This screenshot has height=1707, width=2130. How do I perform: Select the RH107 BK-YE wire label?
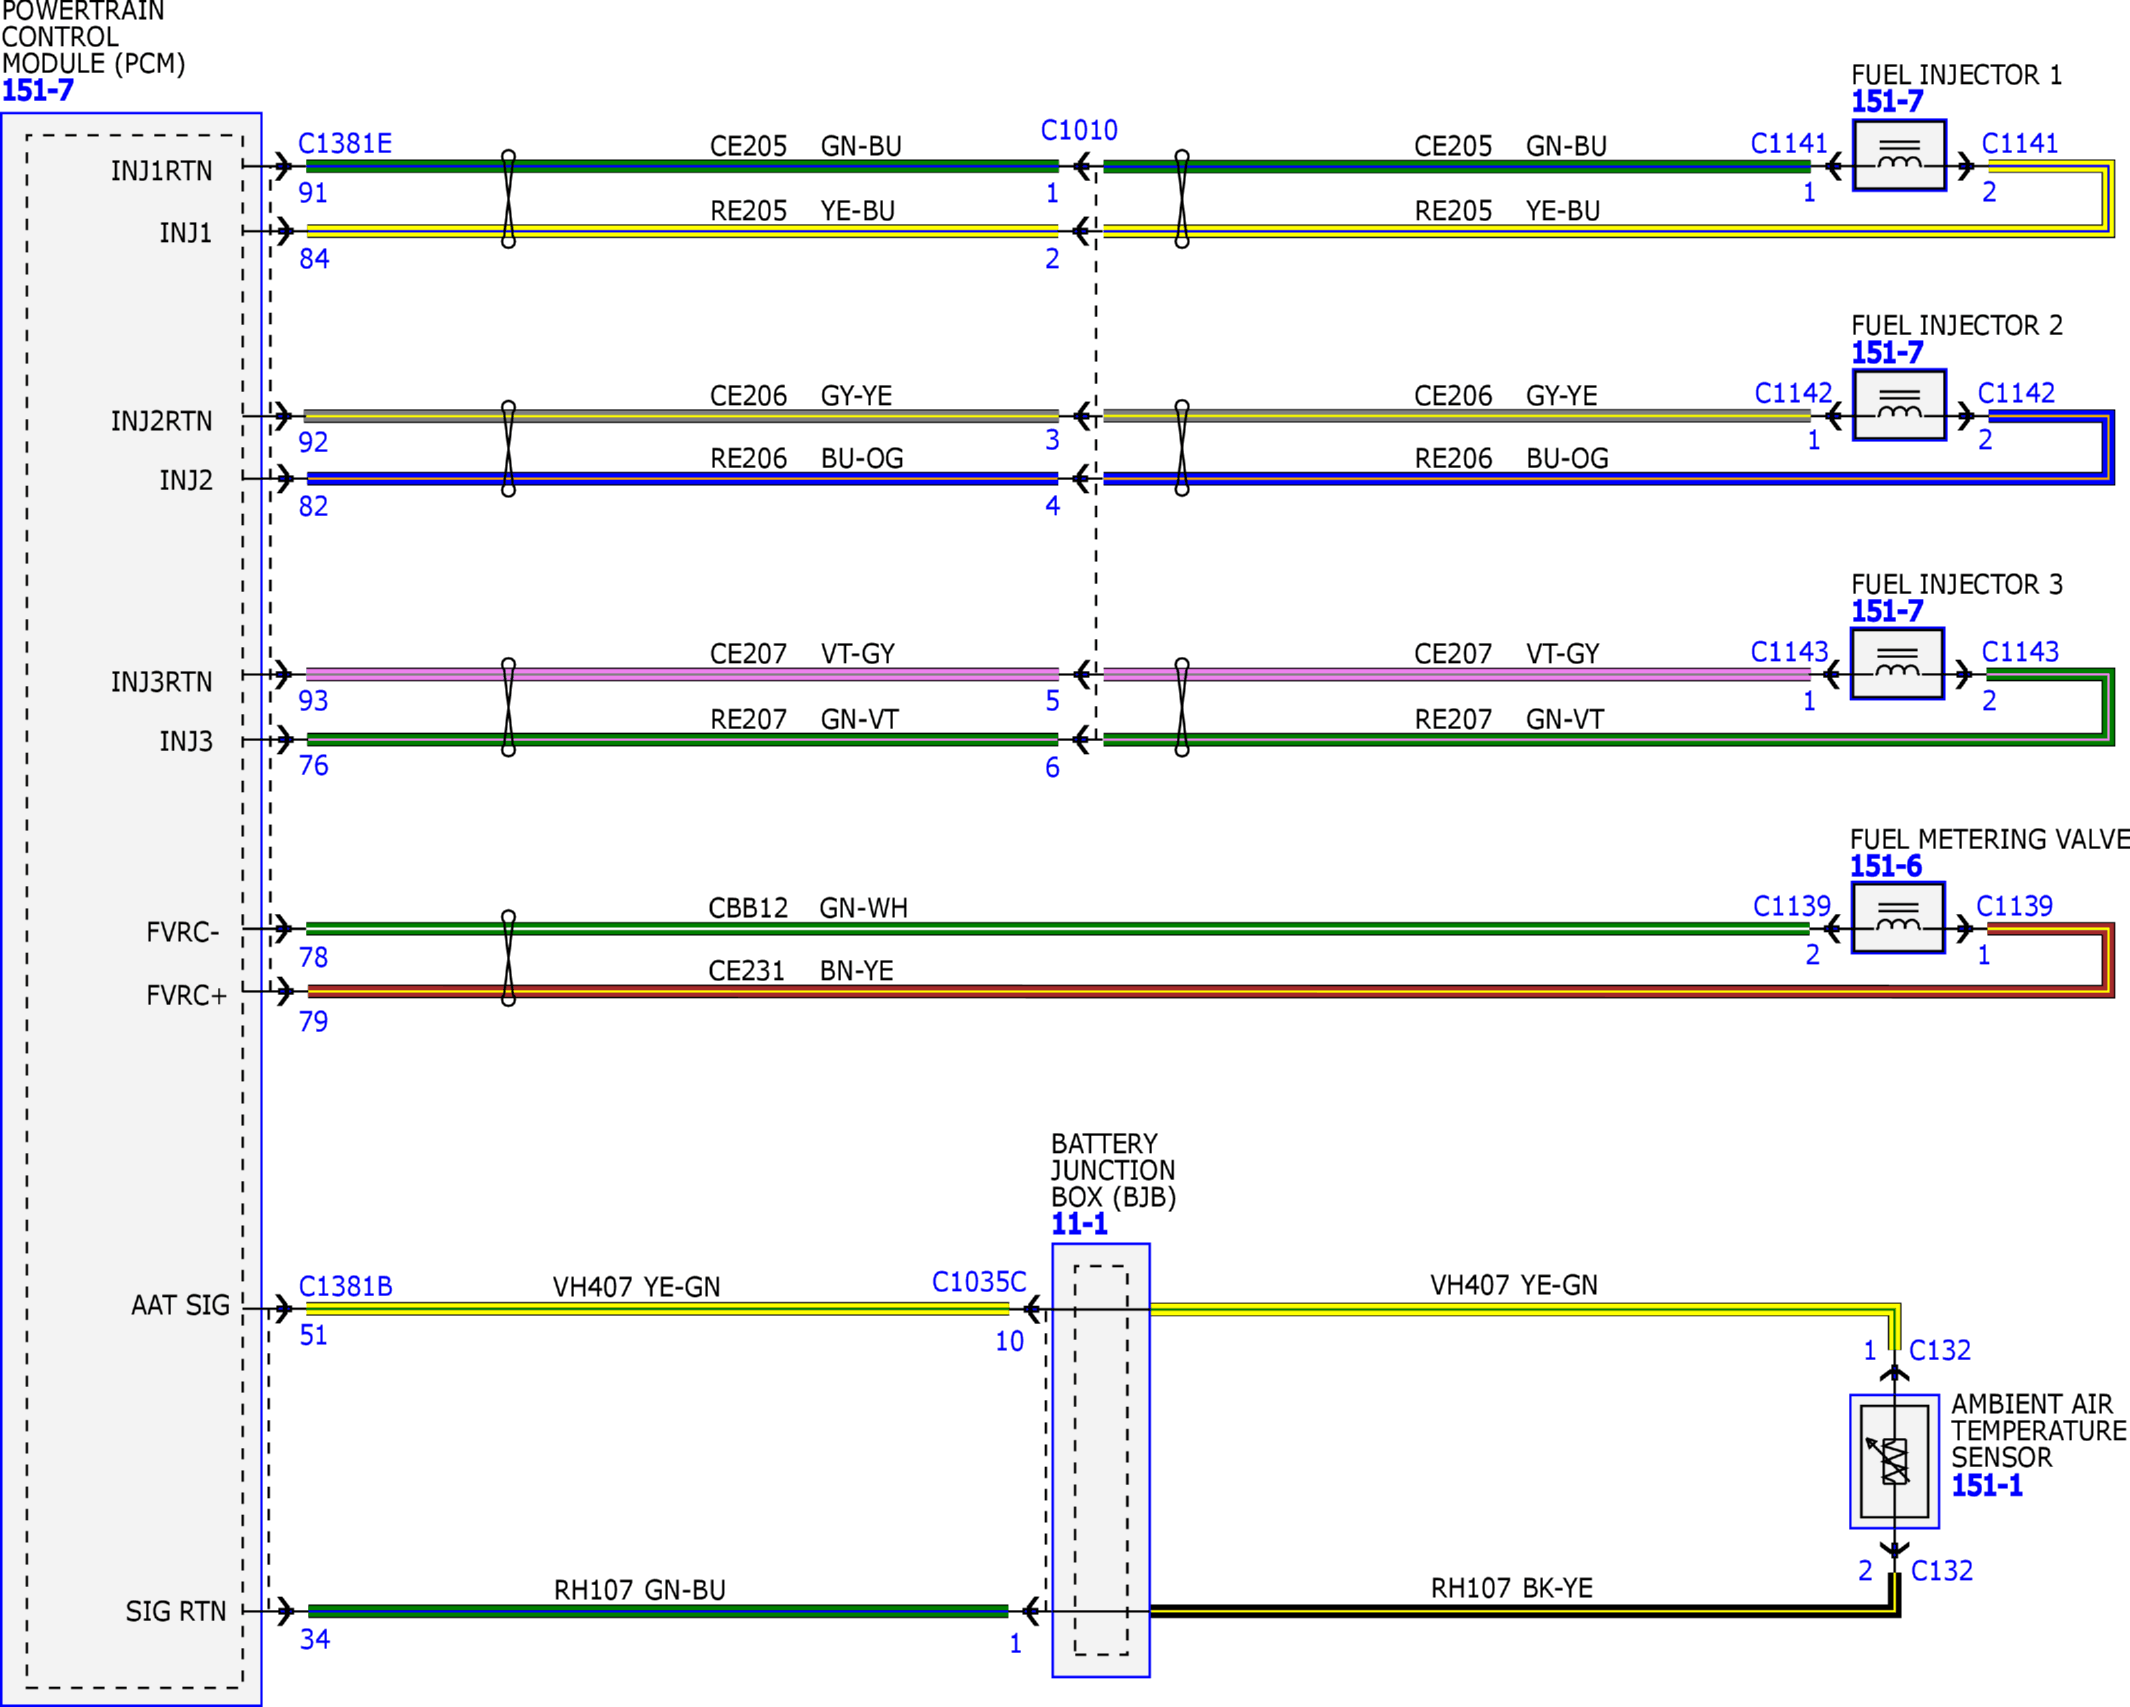[1512, 1588]
